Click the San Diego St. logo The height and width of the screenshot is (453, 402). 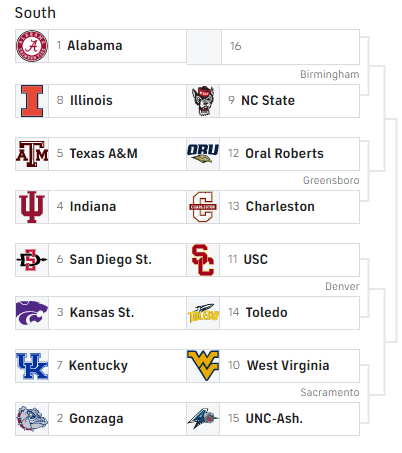[x=32, y=260]
